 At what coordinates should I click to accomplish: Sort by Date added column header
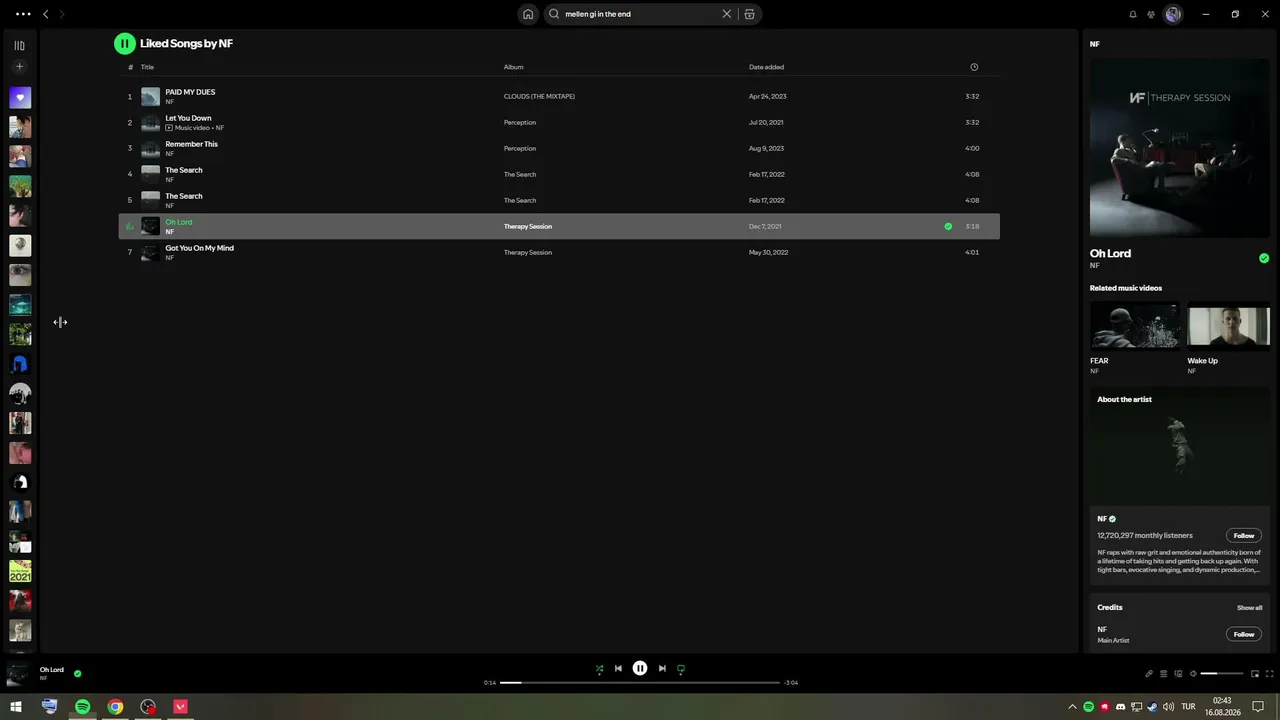click(766, 67)
